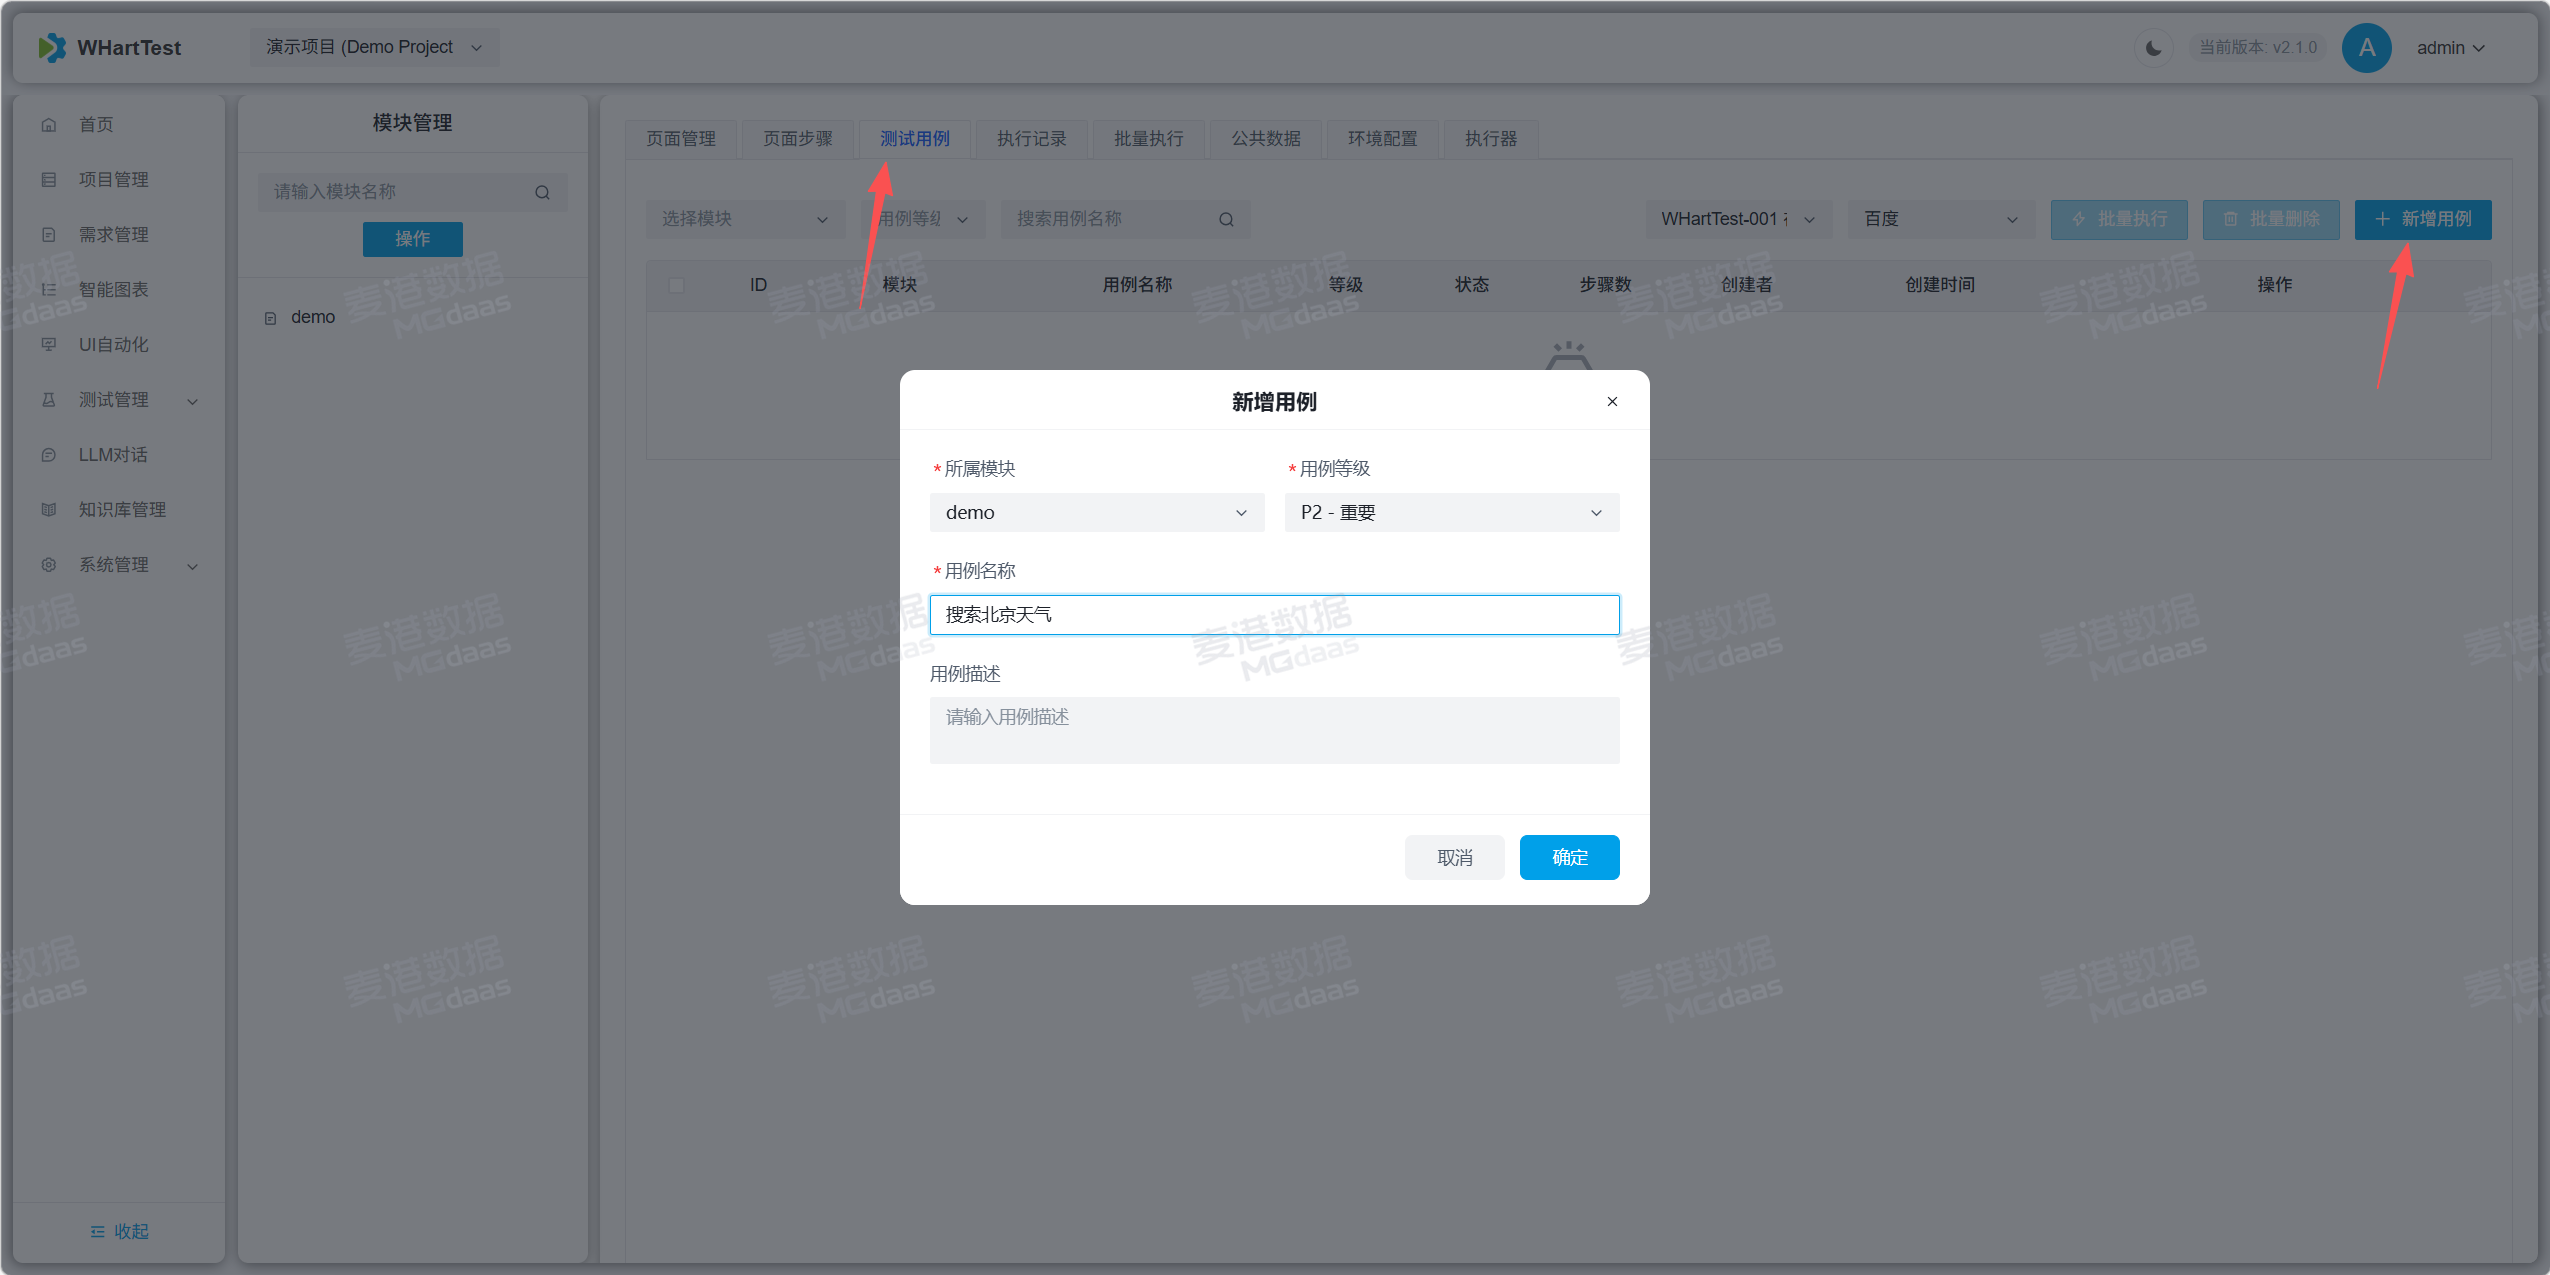Open 所属模块 dropdown showing demo
2550x1275 pixels.
pyautogui.click(x=1096, y=513)
